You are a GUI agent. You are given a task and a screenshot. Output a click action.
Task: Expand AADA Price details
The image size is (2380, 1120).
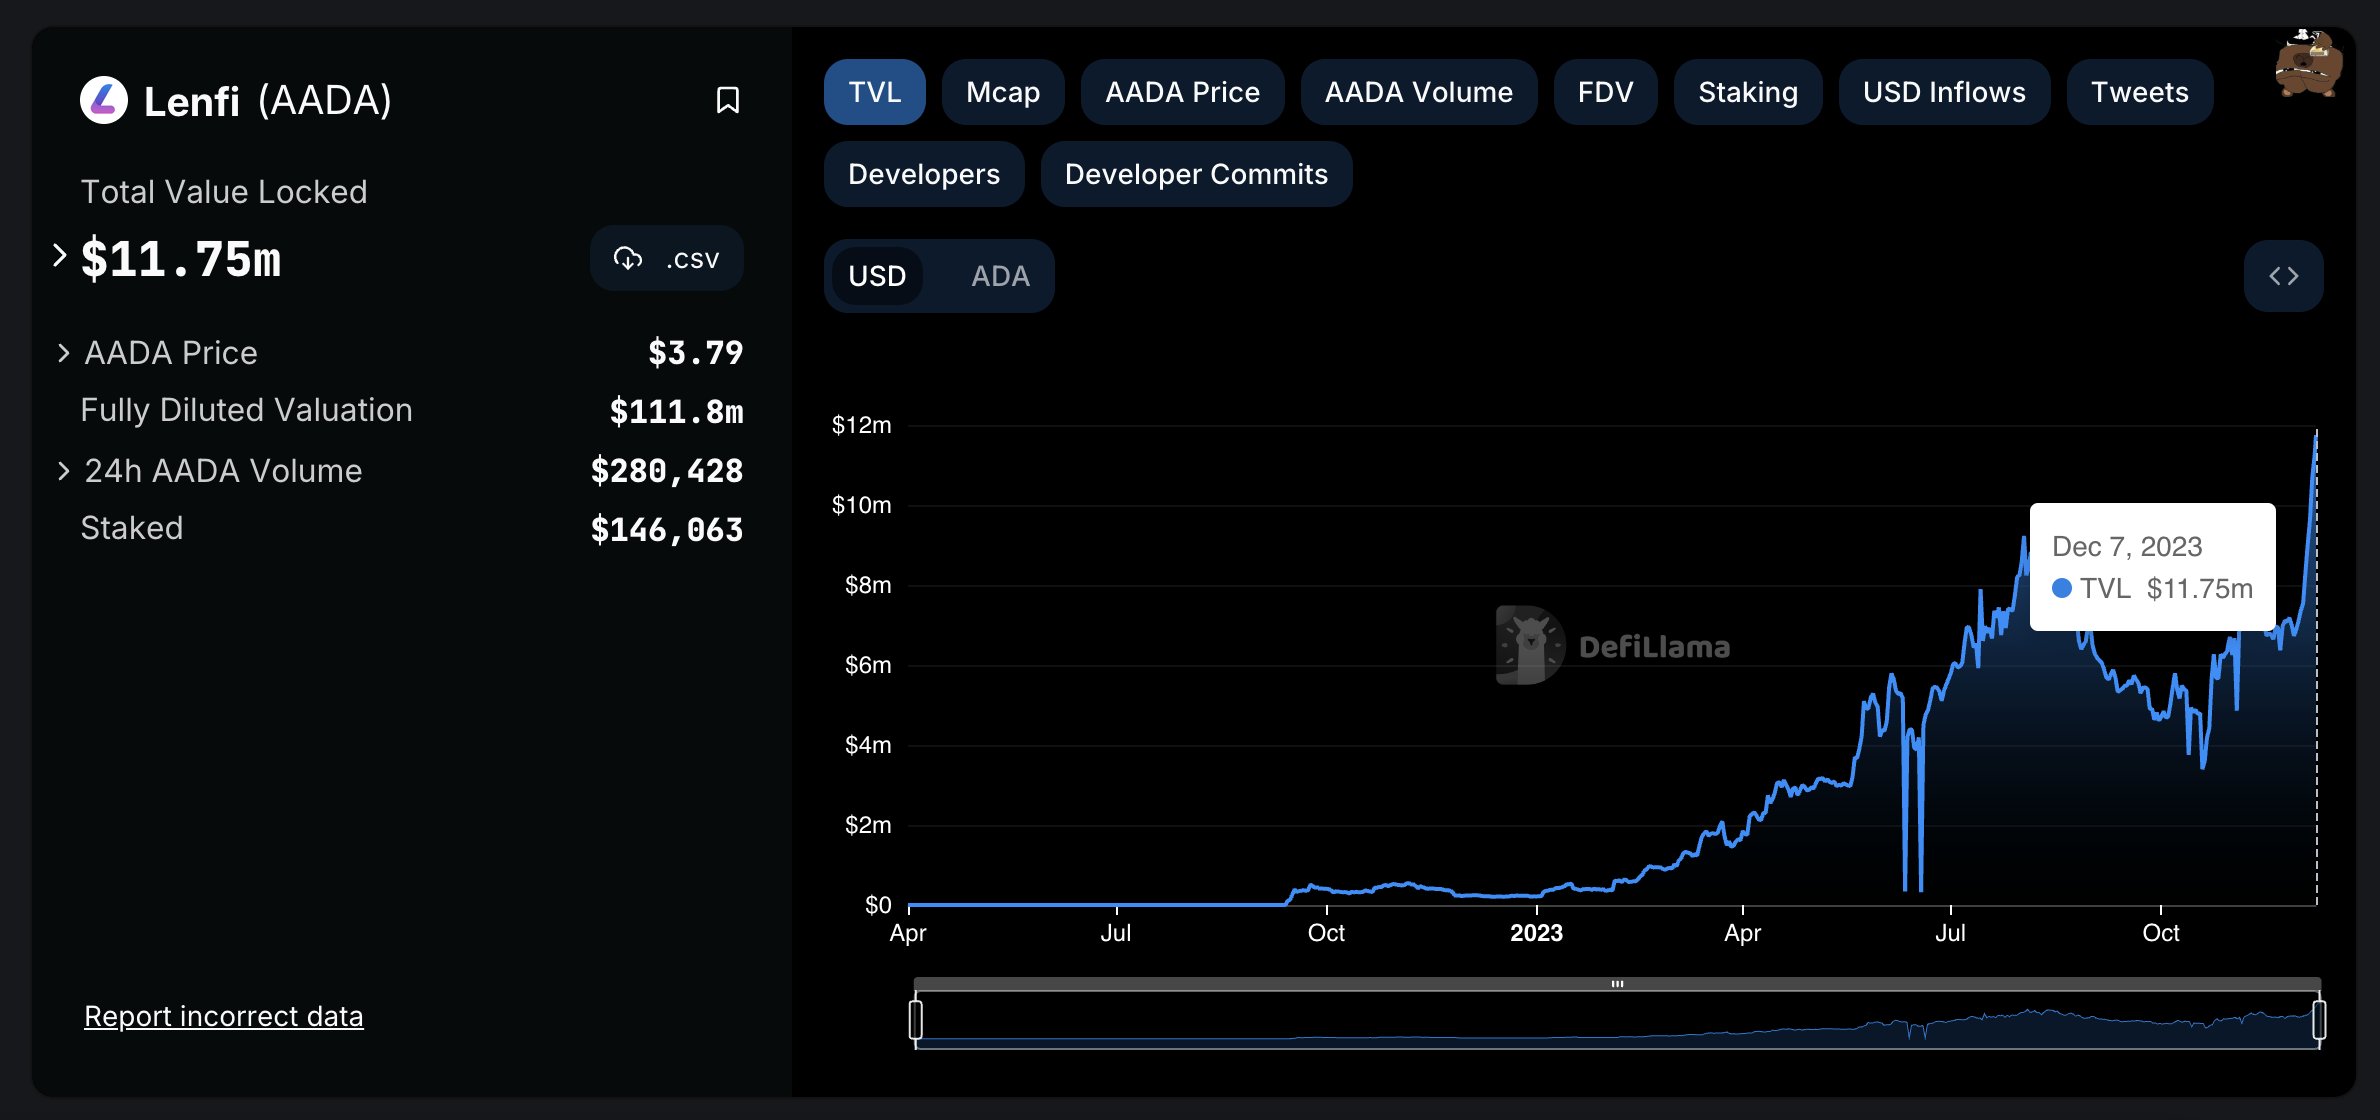[x=63, y=353]
